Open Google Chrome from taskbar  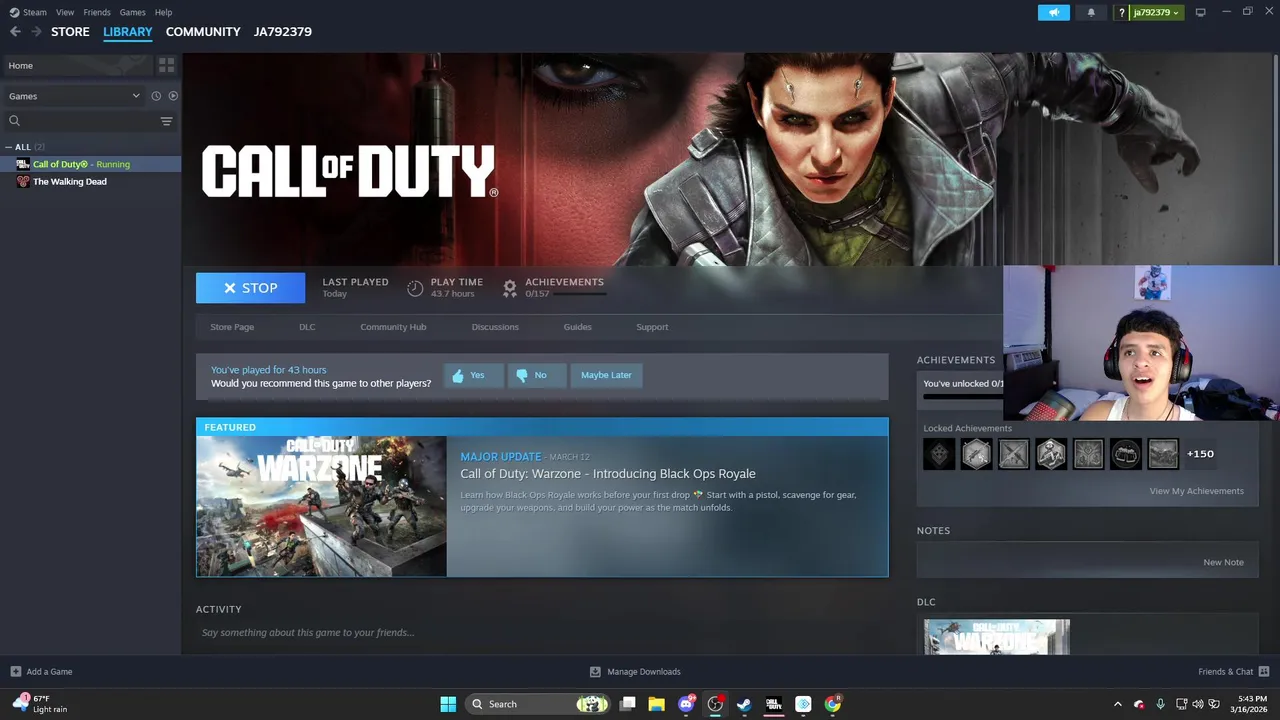832,704
